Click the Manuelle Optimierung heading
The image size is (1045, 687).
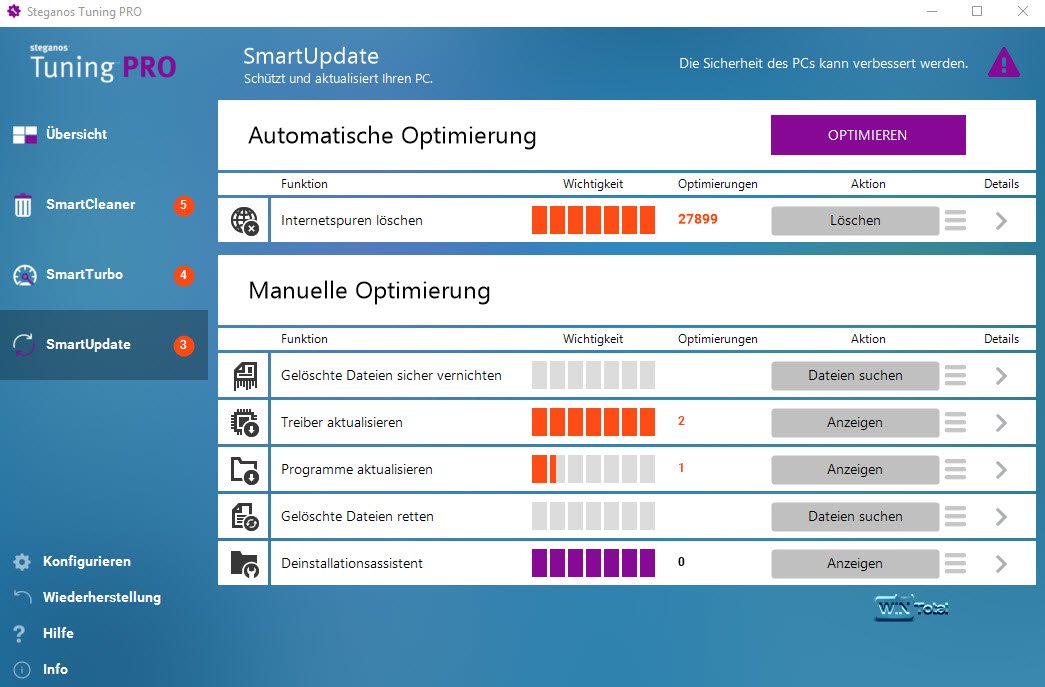tap(369, 291)
